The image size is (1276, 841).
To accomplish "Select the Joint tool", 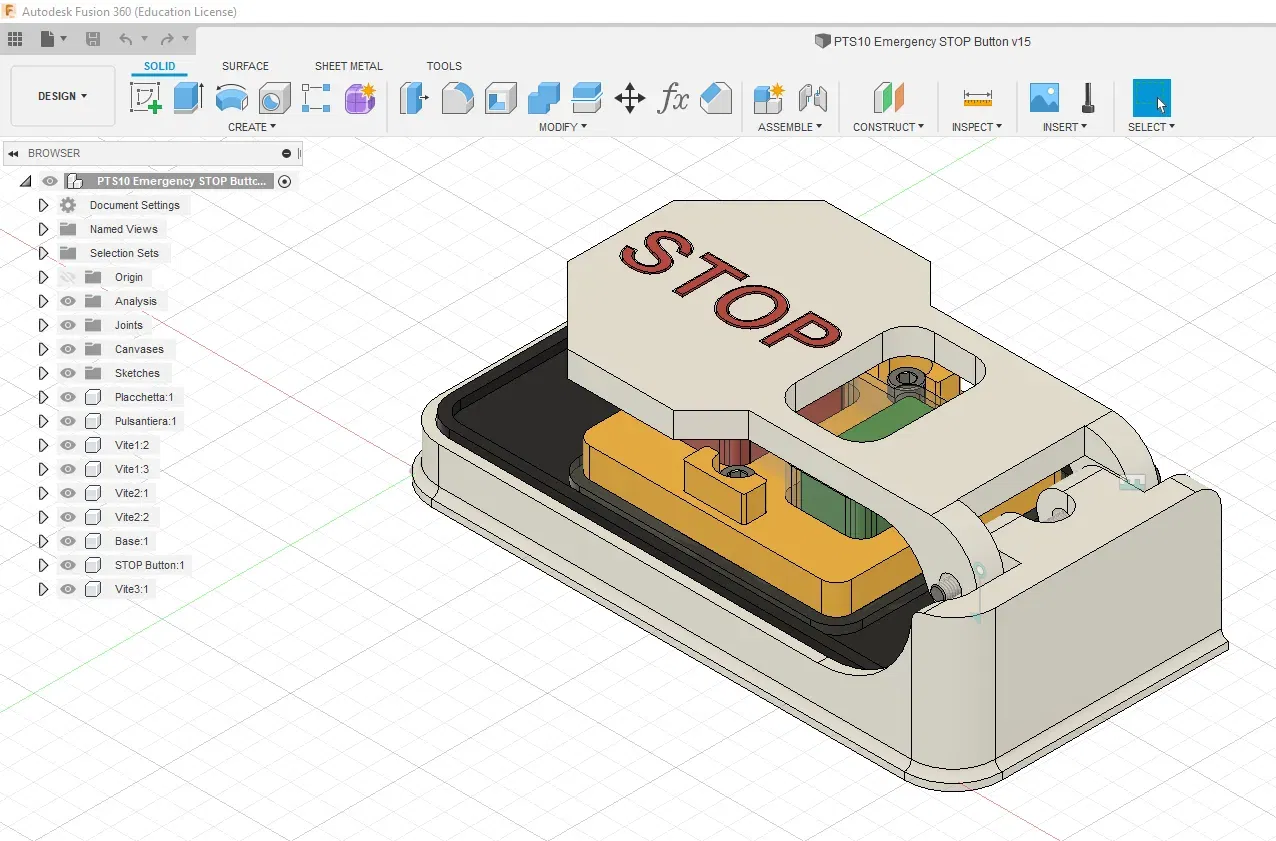I will click(x=813, y=98).
